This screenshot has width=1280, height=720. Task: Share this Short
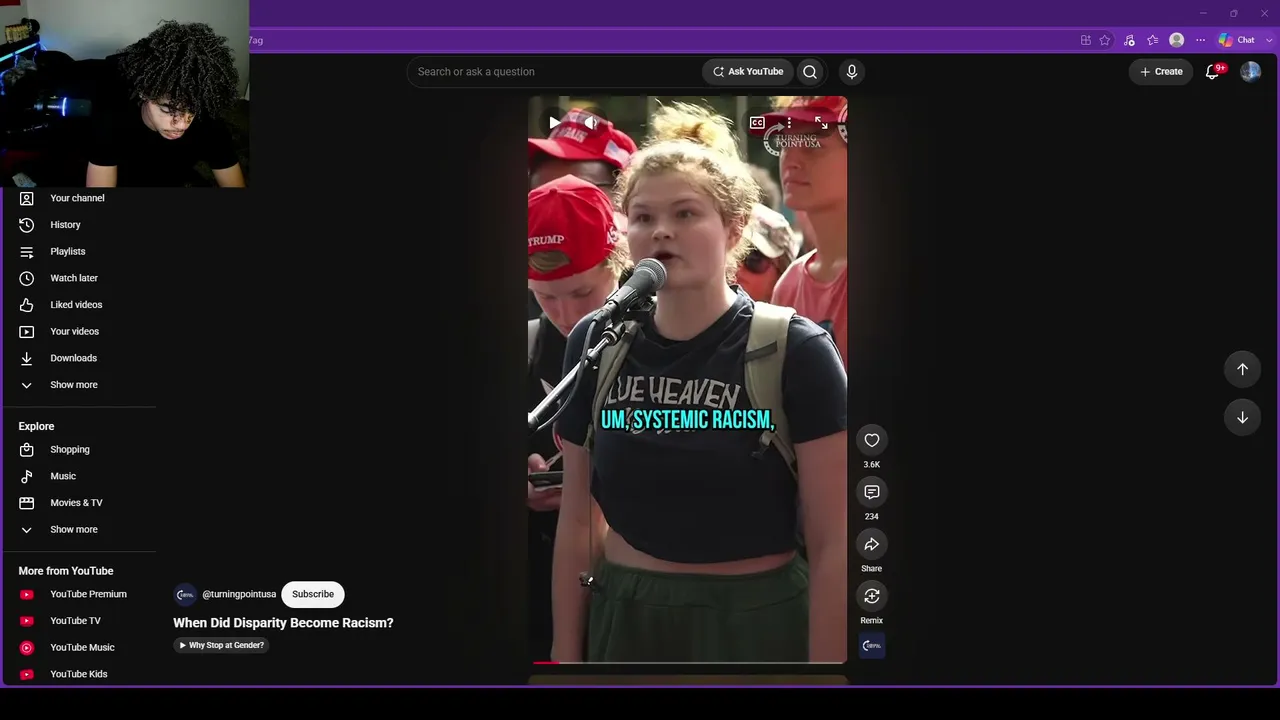point(872,544)
